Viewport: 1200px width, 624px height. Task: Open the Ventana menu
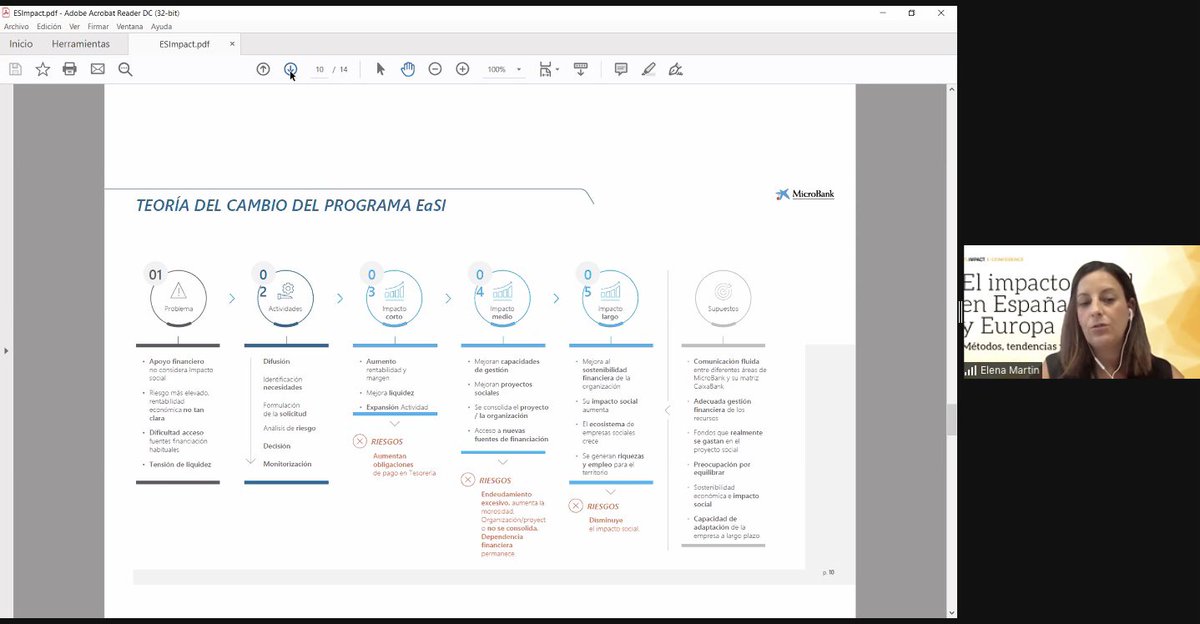click(x=130, y=27)
